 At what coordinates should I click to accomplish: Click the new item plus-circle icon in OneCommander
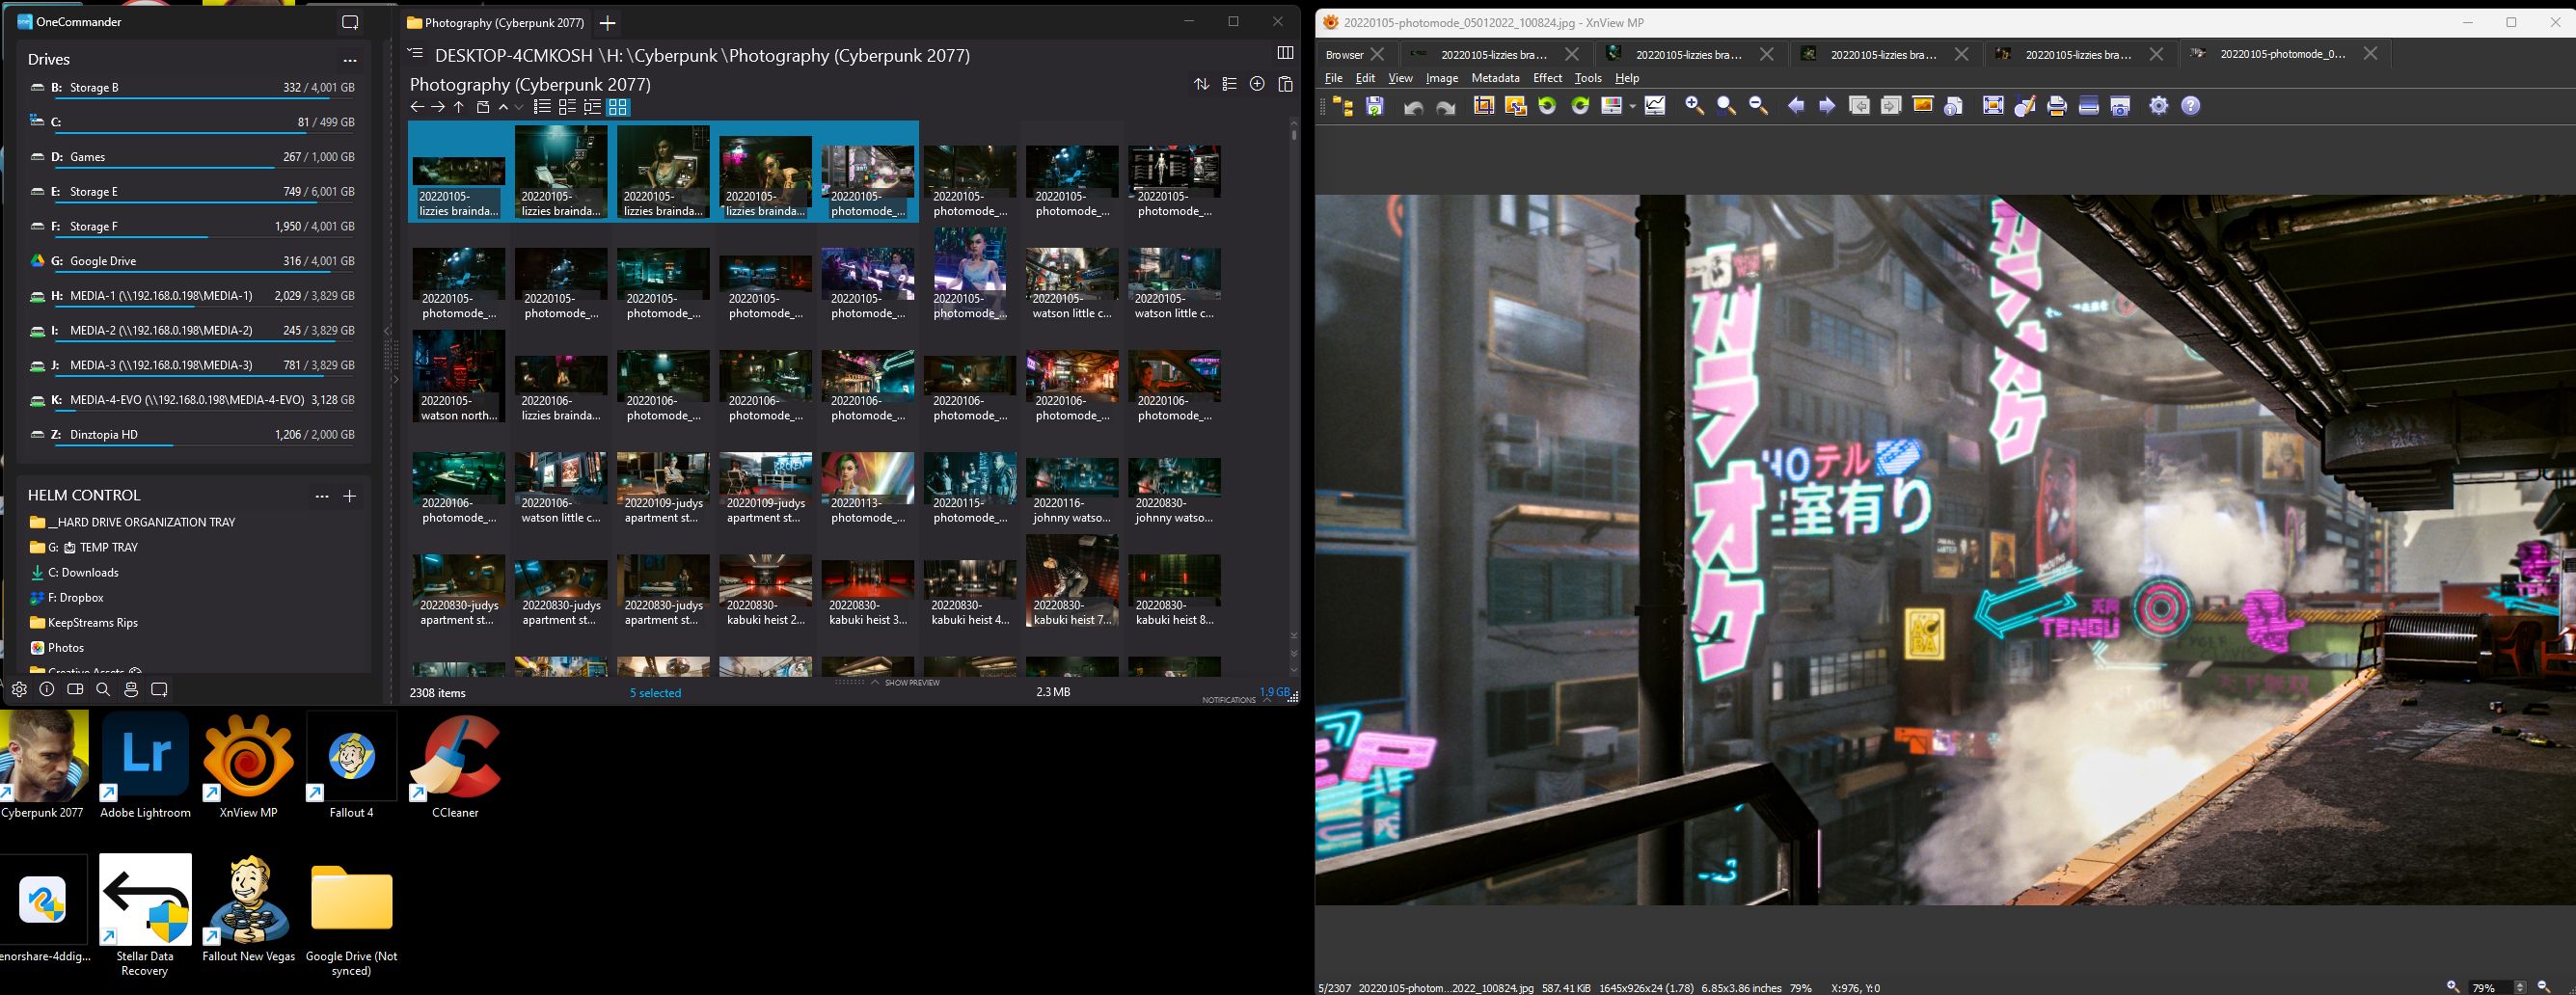1257,85
